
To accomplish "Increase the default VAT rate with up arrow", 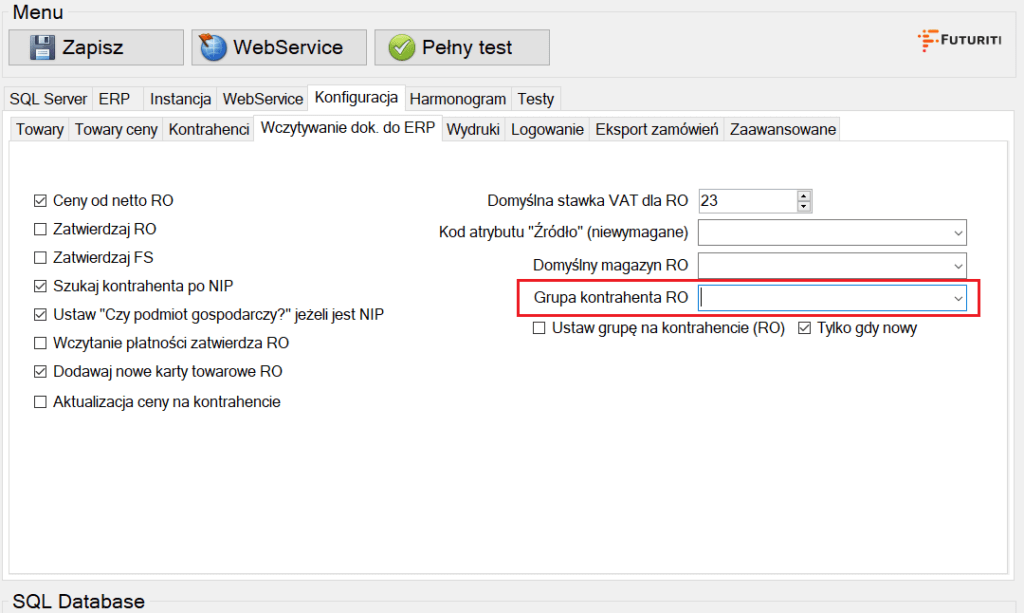I will point(803,195).
